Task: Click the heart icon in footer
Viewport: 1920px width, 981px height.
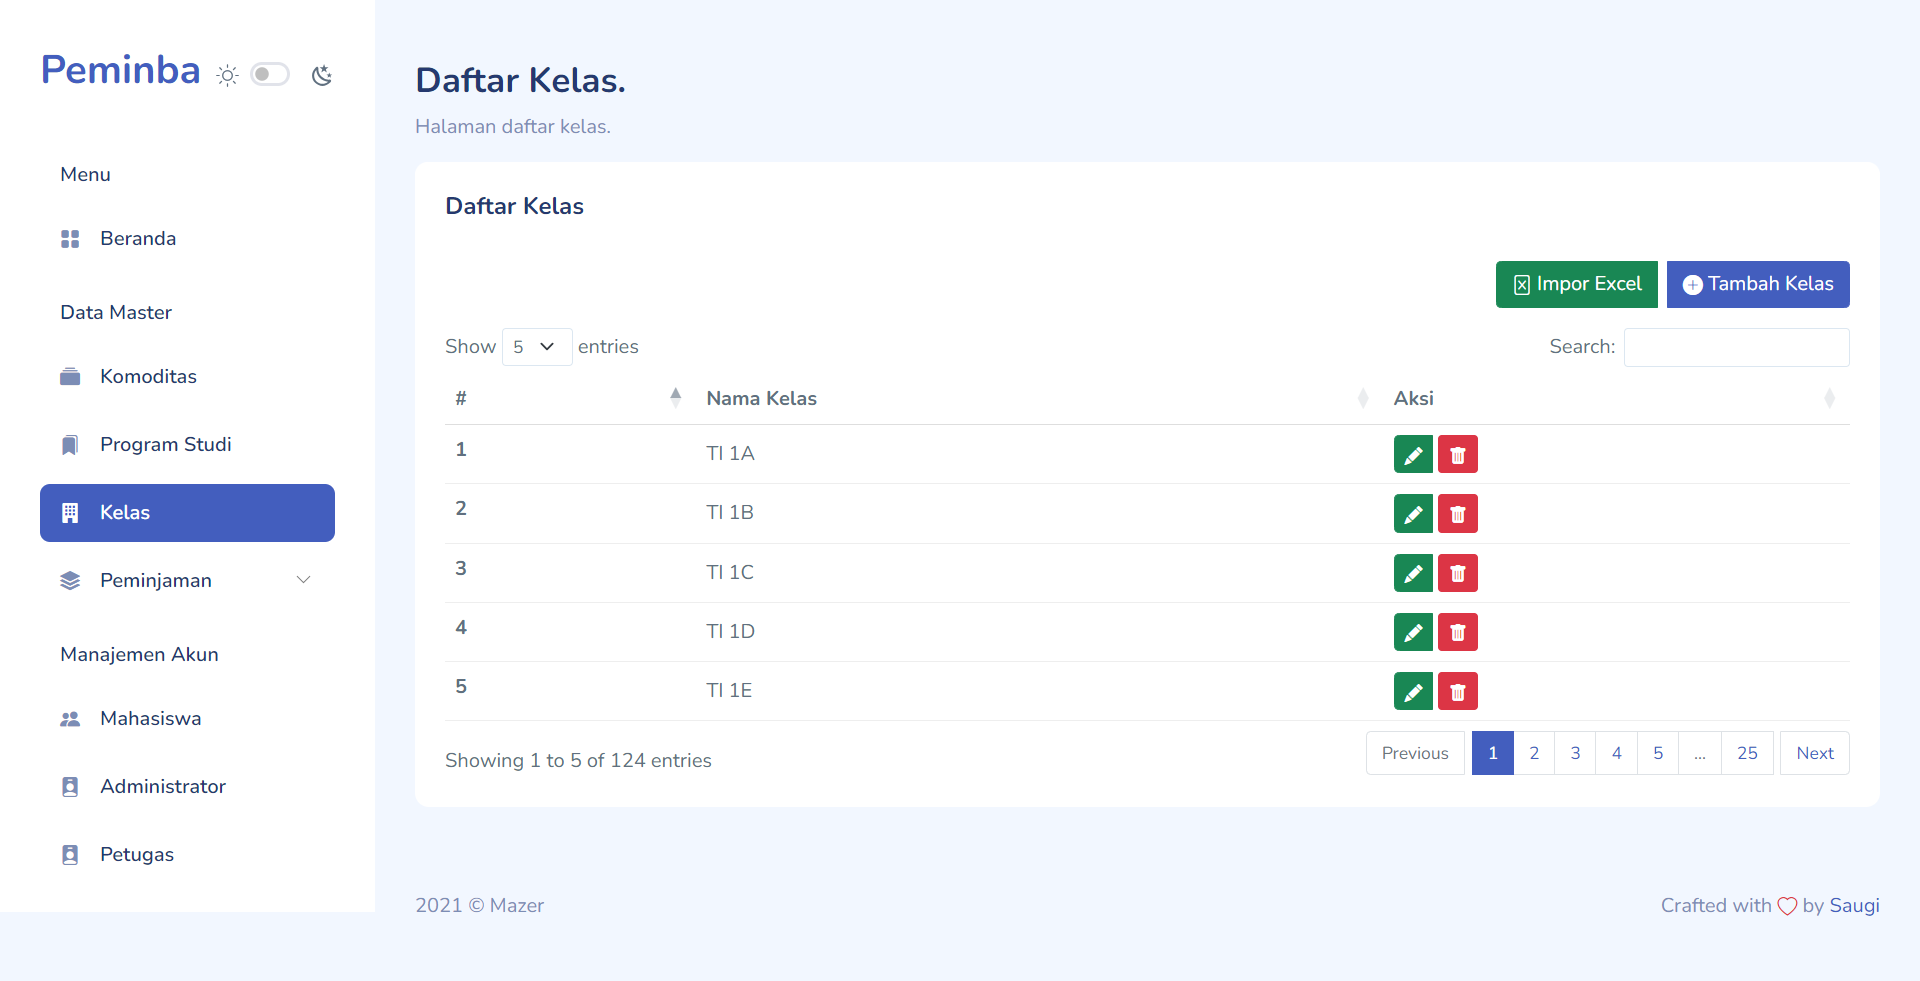Action: [1787, 906]
